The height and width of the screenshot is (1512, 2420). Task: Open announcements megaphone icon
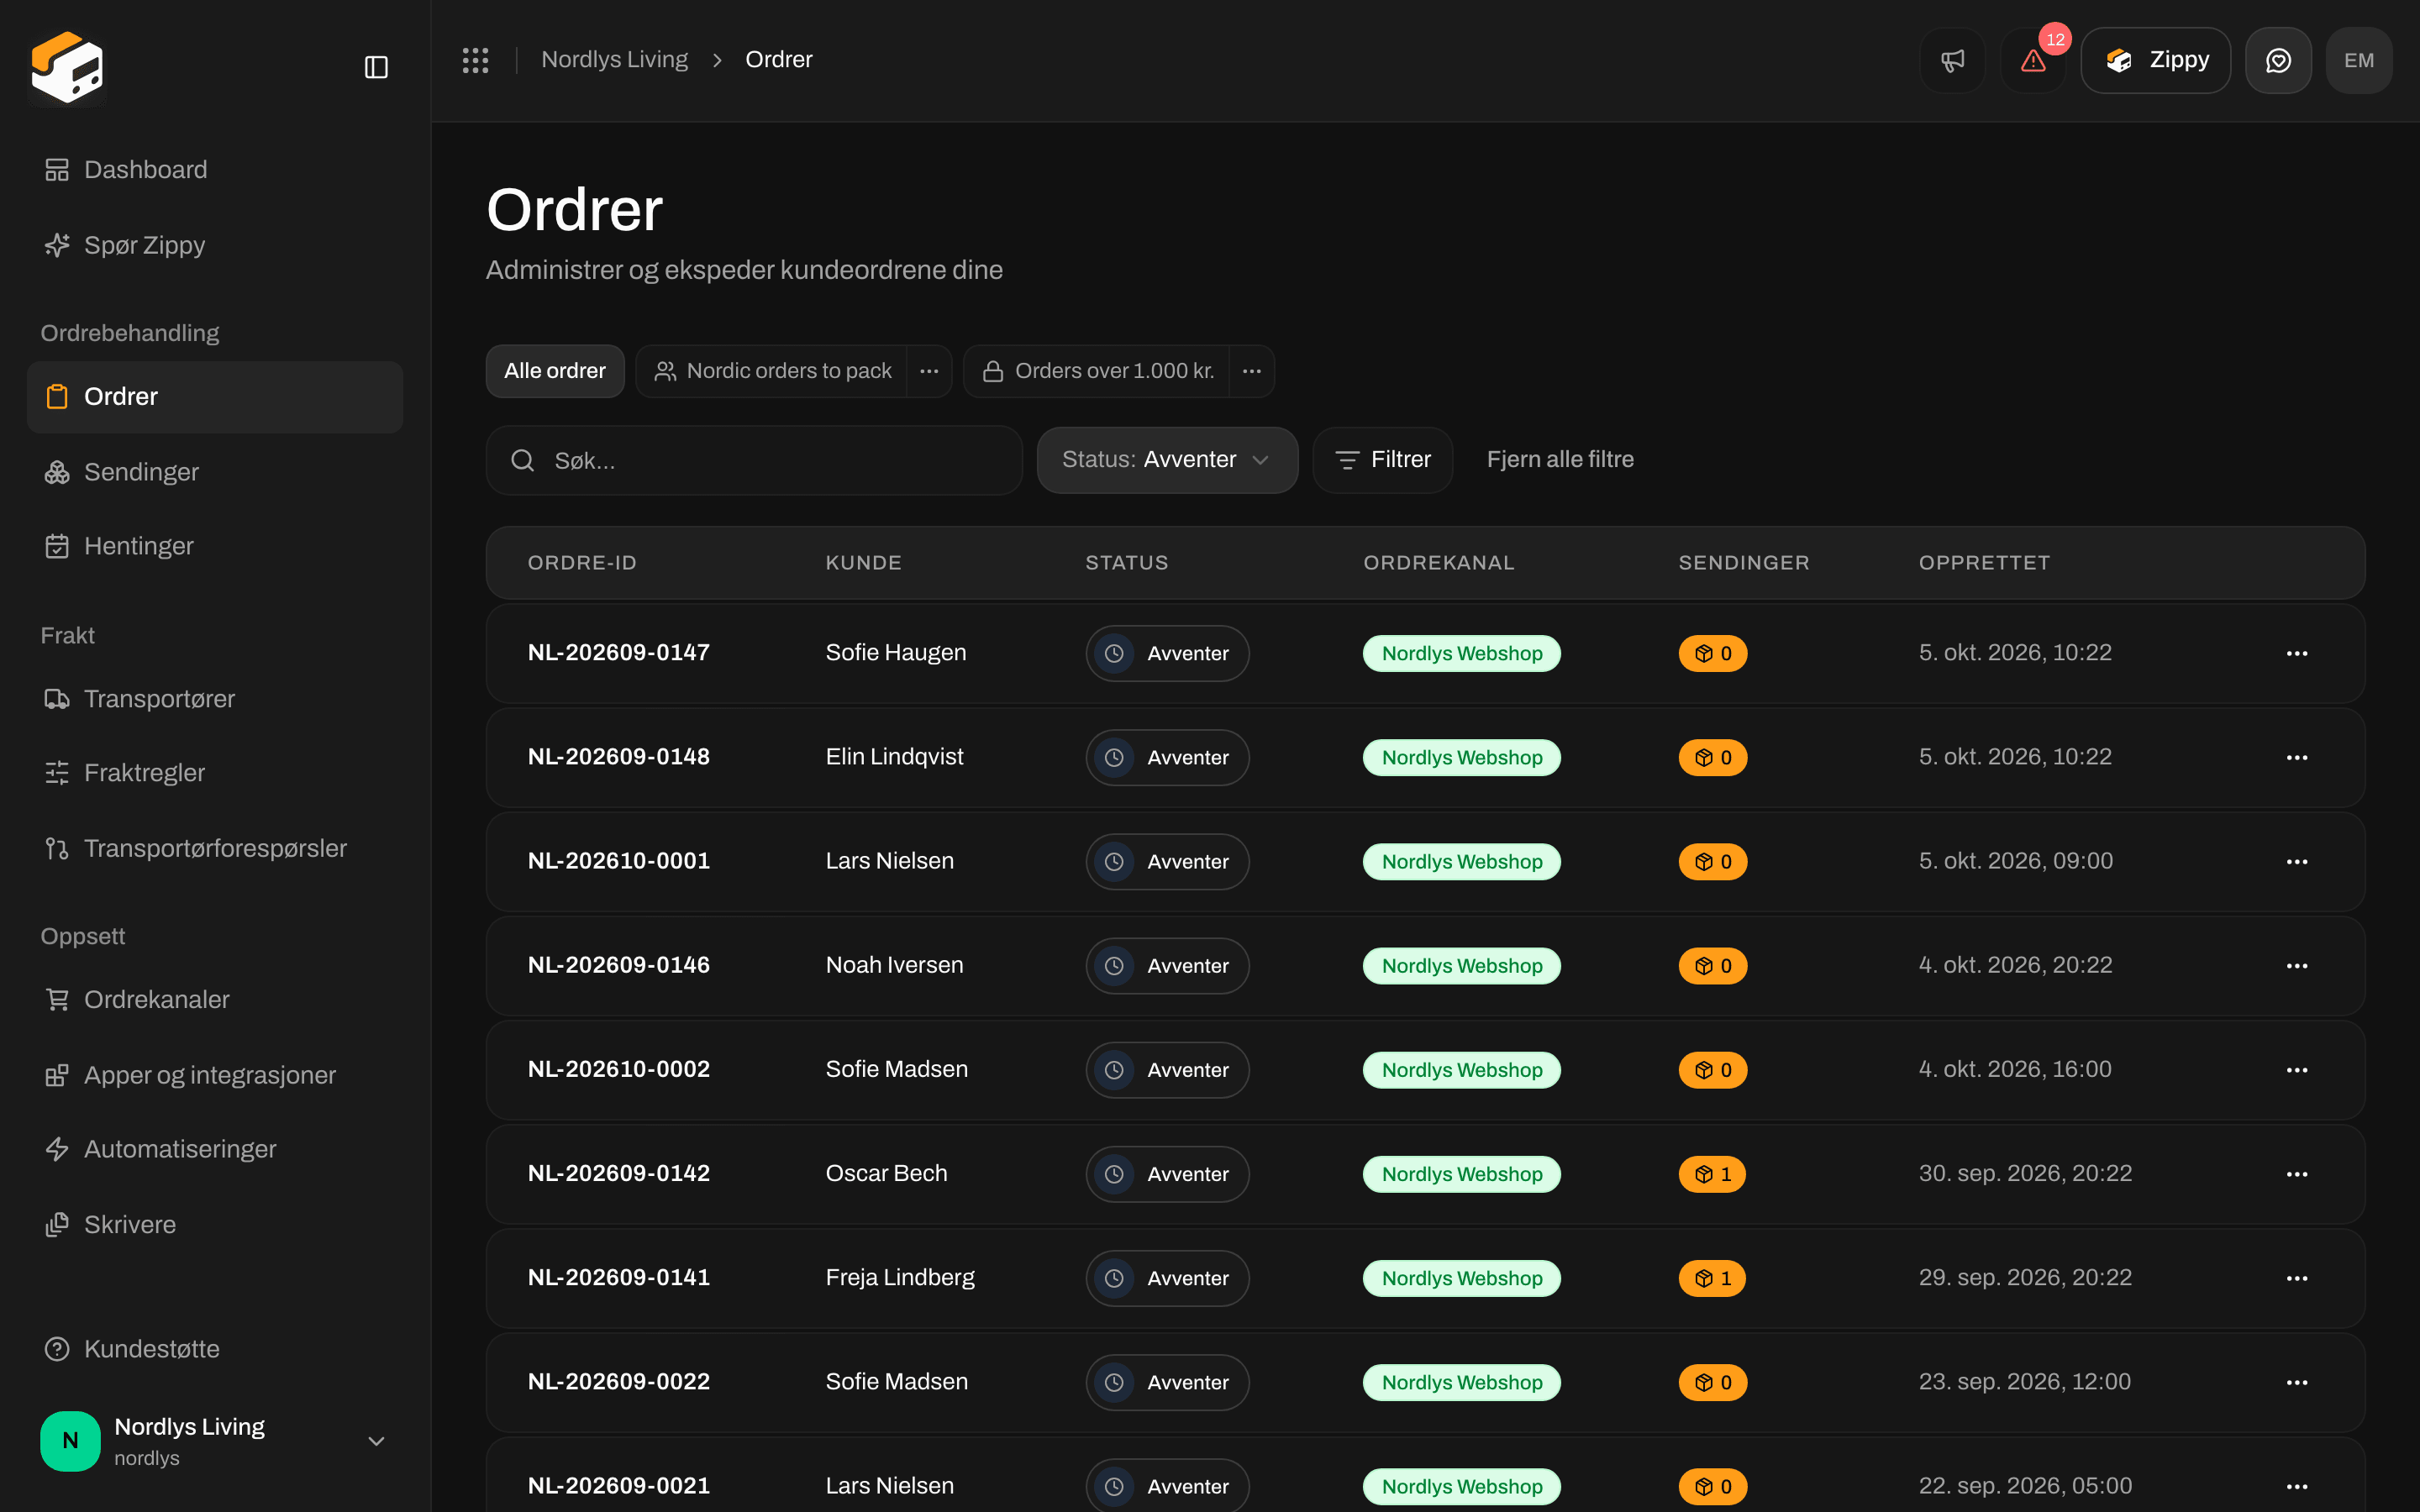[1952, 60]
